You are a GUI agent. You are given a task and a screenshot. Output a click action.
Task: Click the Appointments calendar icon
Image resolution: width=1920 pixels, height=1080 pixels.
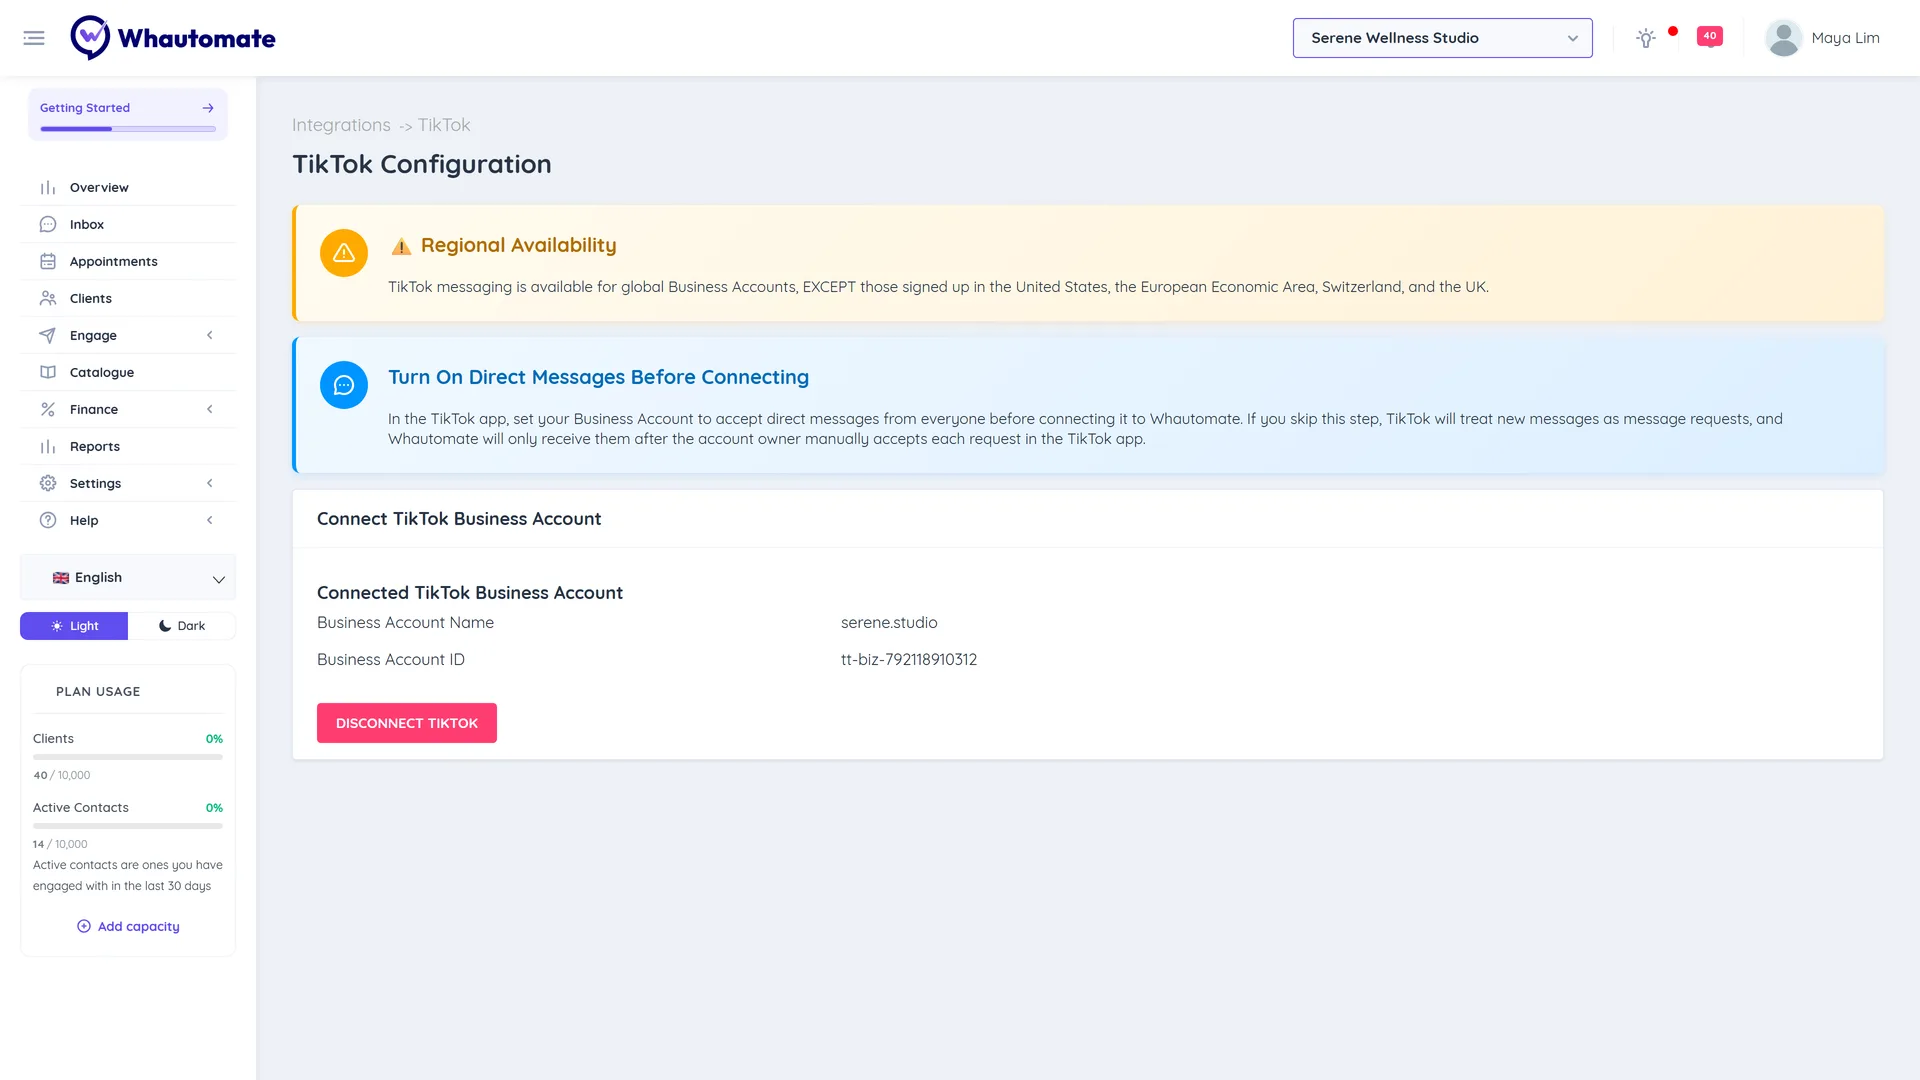(48, 262)
